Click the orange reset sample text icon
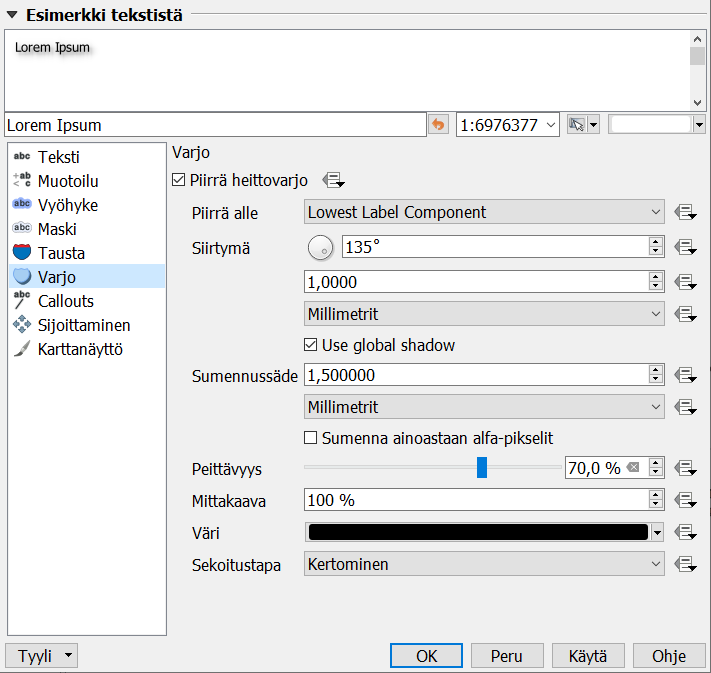The image size is (711, 673). 438,125
